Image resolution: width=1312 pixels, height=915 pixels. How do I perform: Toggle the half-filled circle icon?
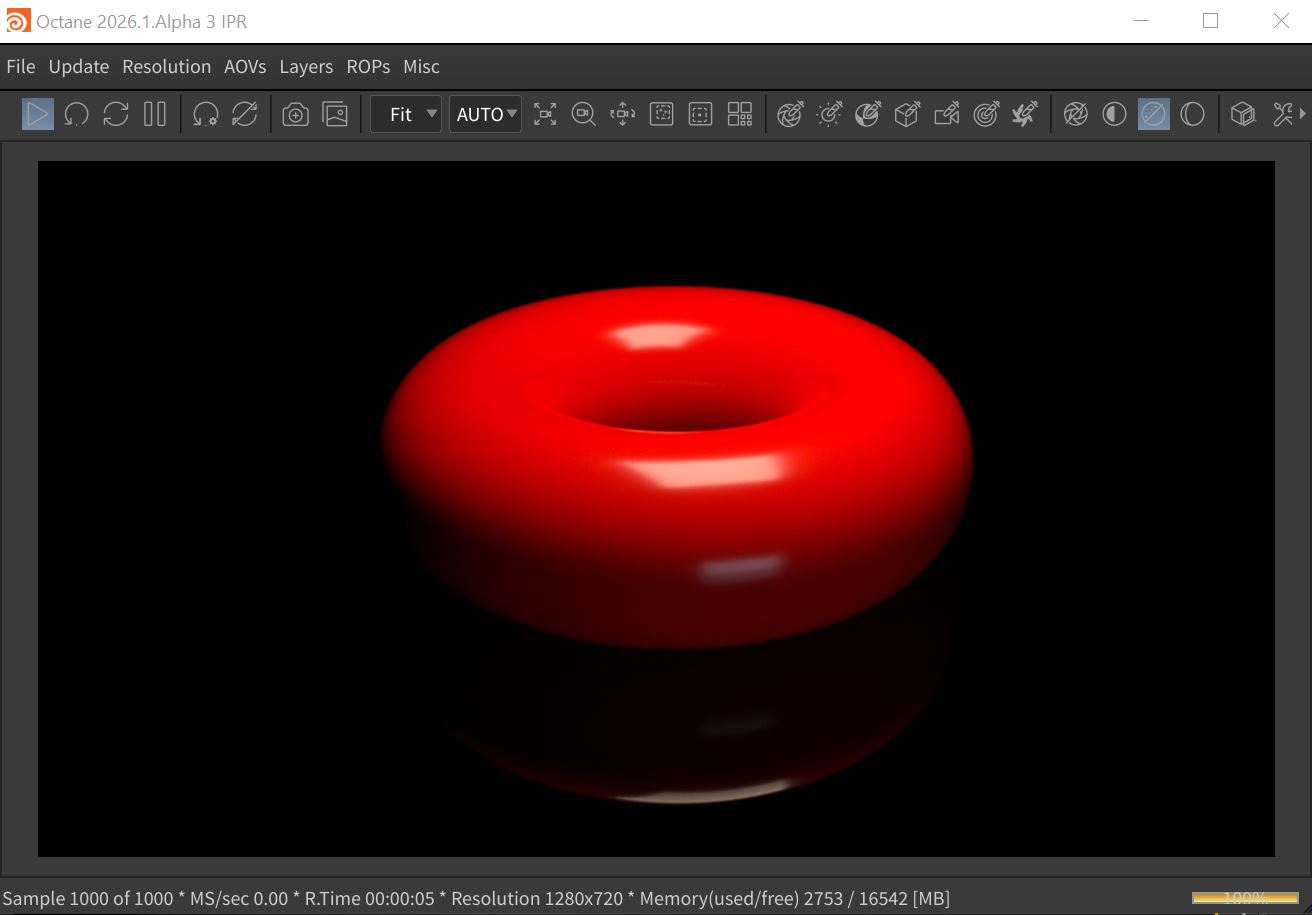[1114, 114]
